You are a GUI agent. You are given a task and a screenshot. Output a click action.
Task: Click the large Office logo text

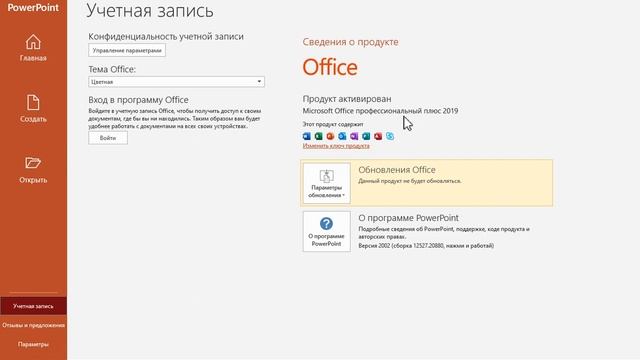click(x=330, y=67)
